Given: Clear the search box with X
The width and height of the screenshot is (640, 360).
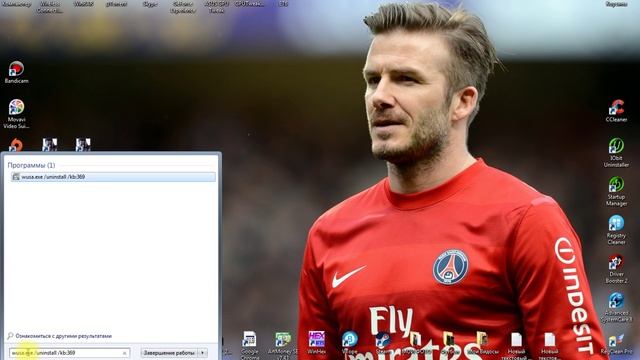Looking at the screenshot, I should pyautogui.click(x=124, y=353).
